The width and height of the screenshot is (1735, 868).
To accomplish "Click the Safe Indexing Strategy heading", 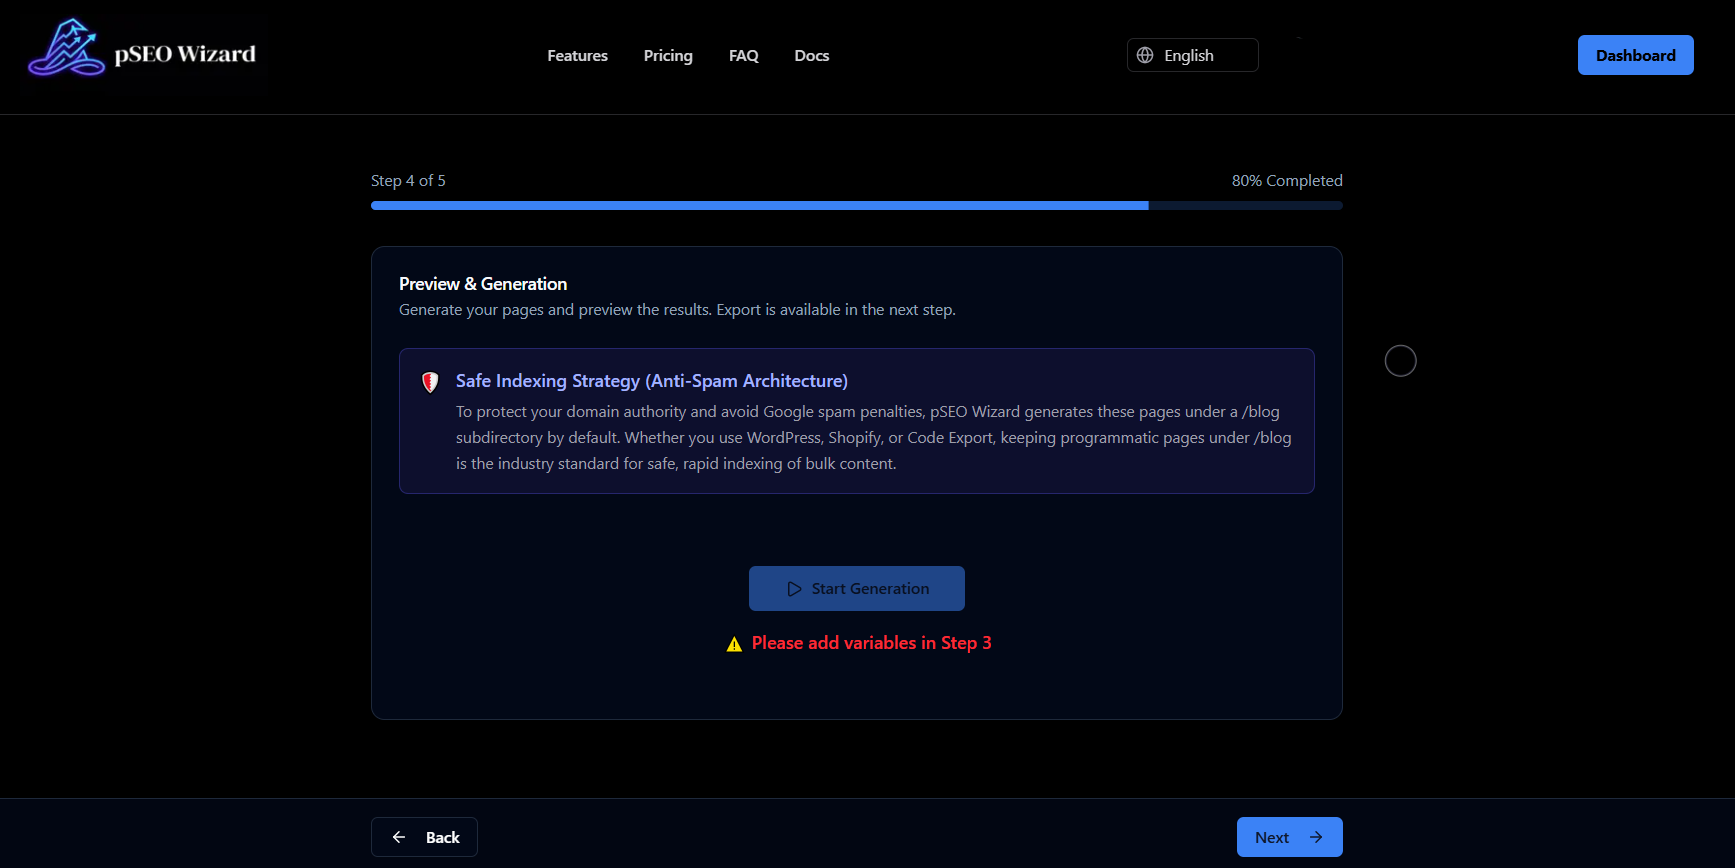I will tap(651, 381).
